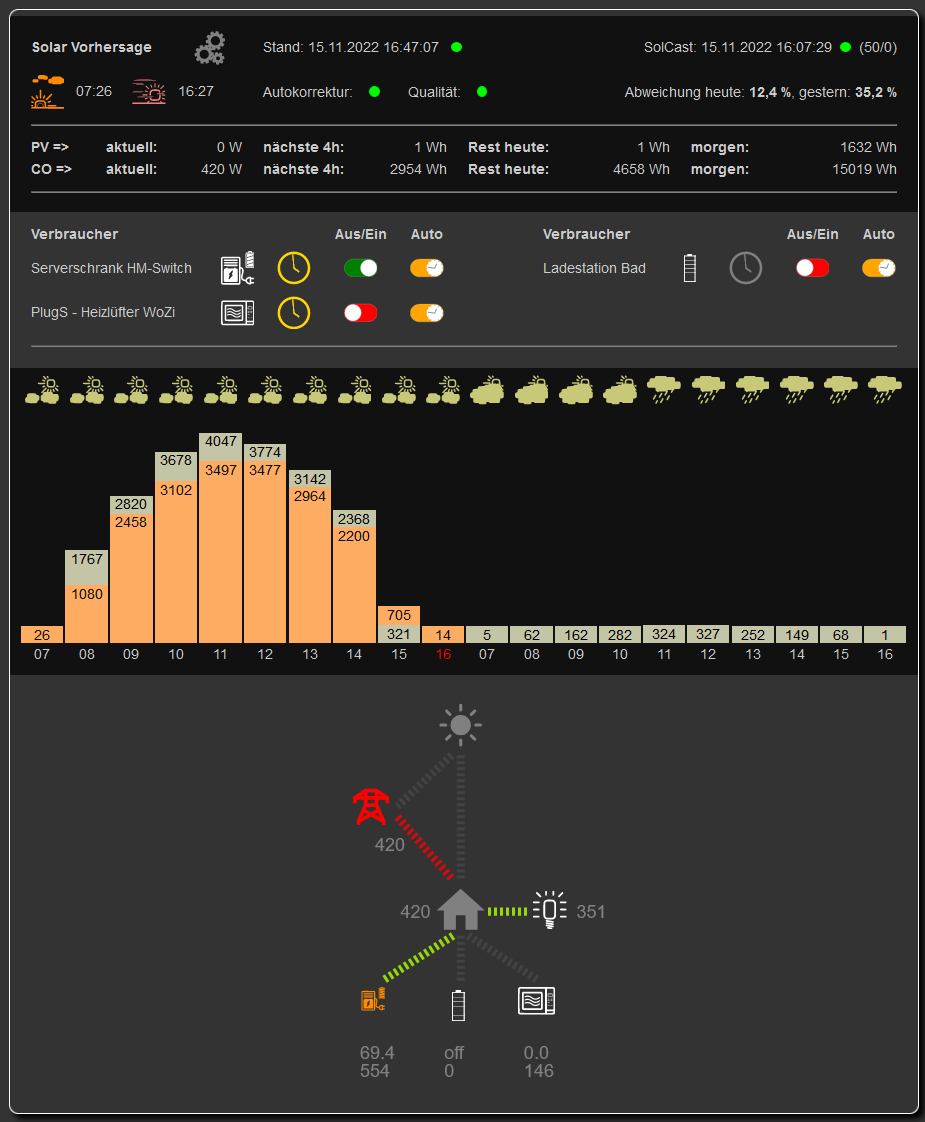
Task: Click the red power grid pylon icon
Action: (x=371, y=807)
